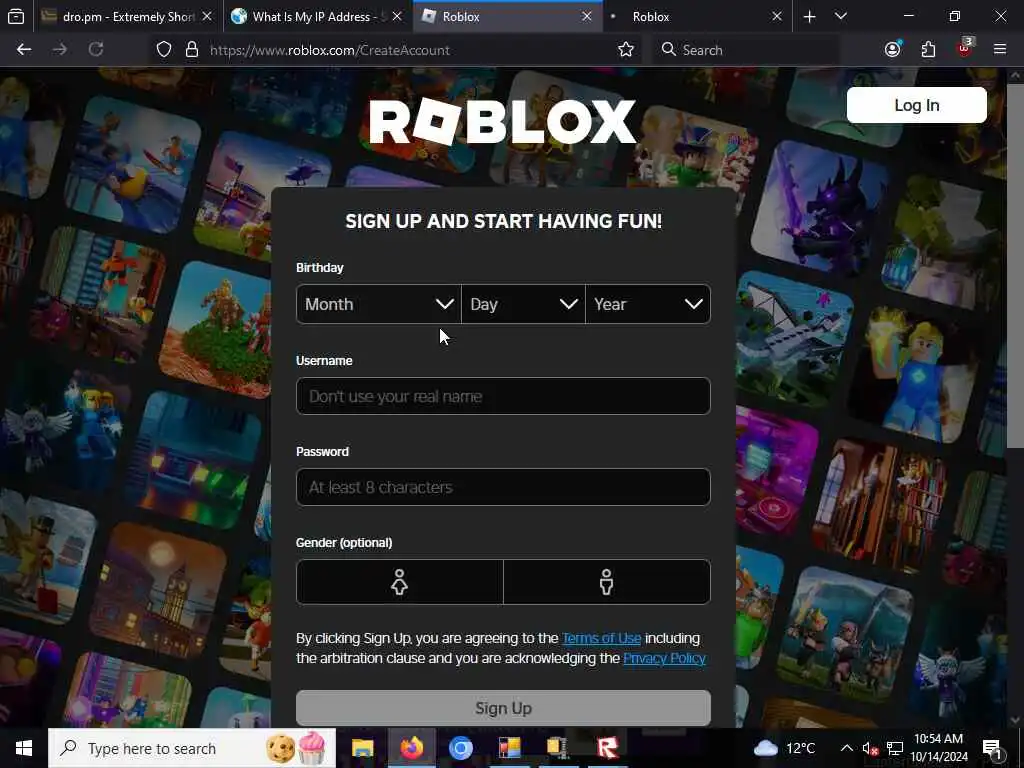The height and width of the screenshot is (768, 1024).
Task: Click the Username input field
Action: tap(504, 396)
